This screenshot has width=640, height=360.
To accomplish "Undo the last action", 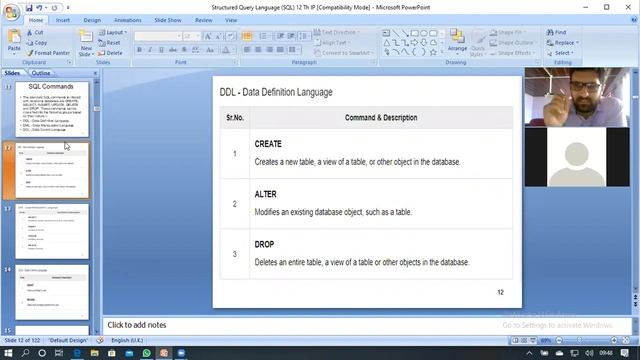I will coord(39,8).
